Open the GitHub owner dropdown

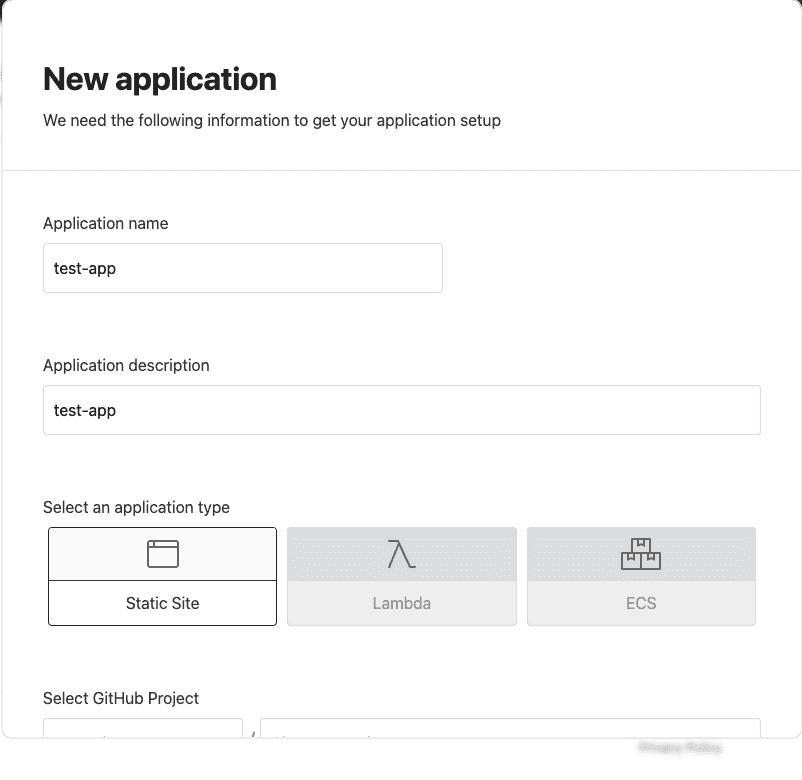pos(143,728)
